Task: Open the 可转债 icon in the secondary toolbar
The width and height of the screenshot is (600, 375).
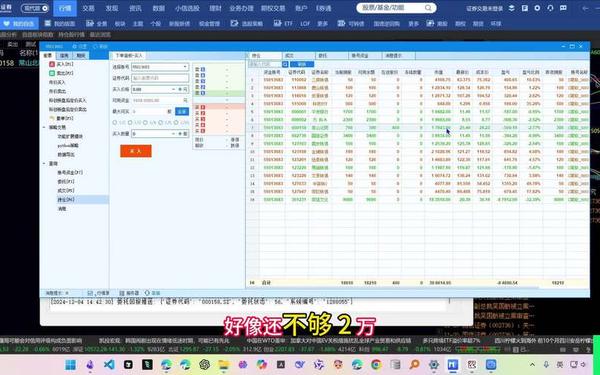Action: point(341,23)
